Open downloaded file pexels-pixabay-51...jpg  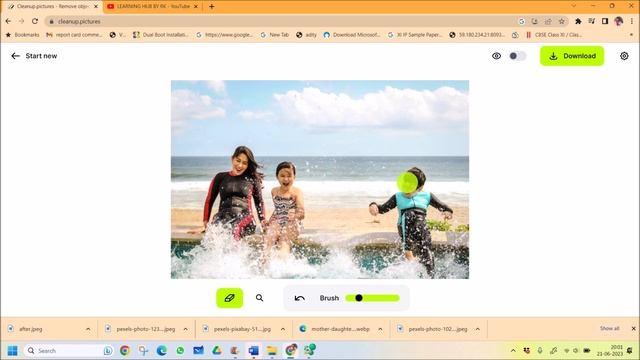click(242, 329)
